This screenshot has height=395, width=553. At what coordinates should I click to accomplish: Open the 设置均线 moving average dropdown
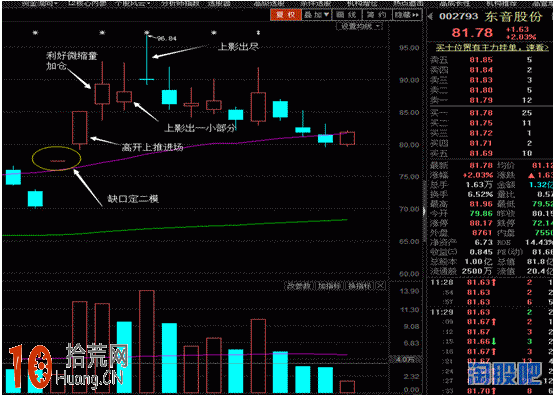360,26
